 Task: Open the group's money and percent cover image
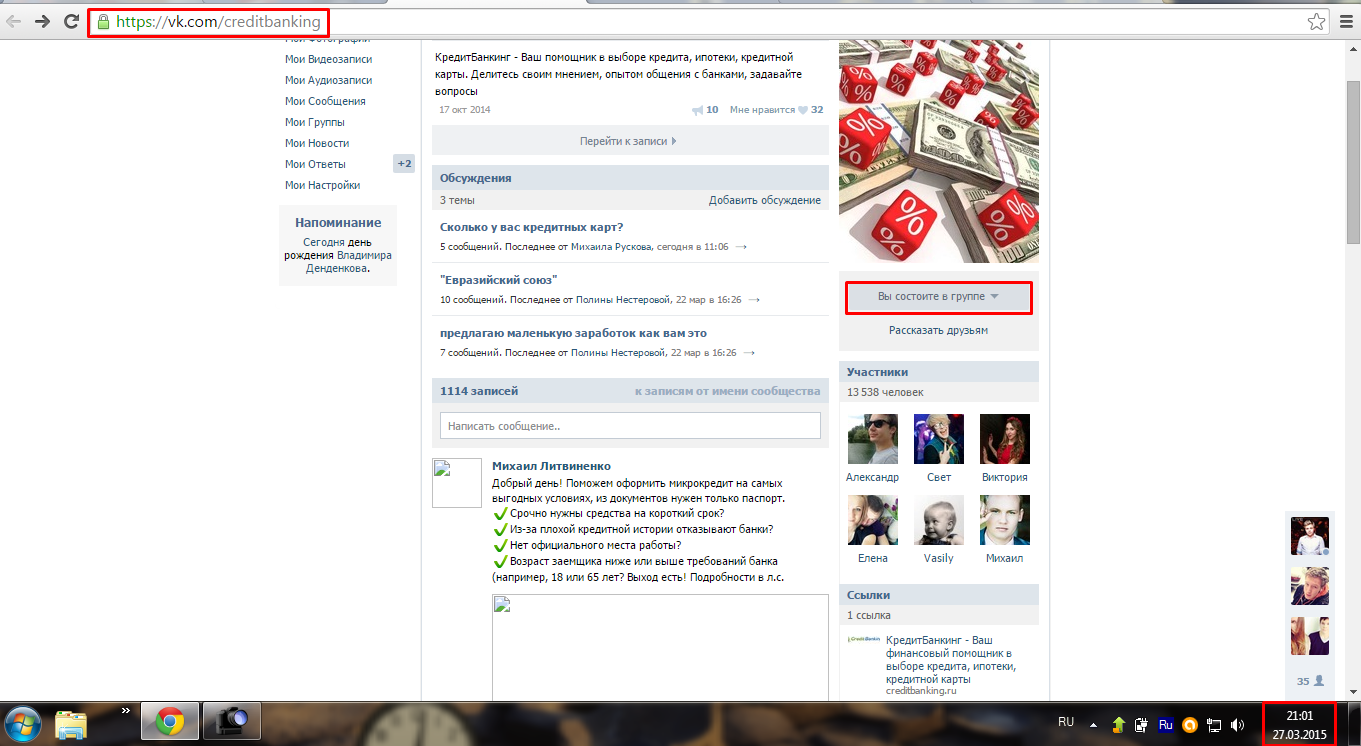939,151
